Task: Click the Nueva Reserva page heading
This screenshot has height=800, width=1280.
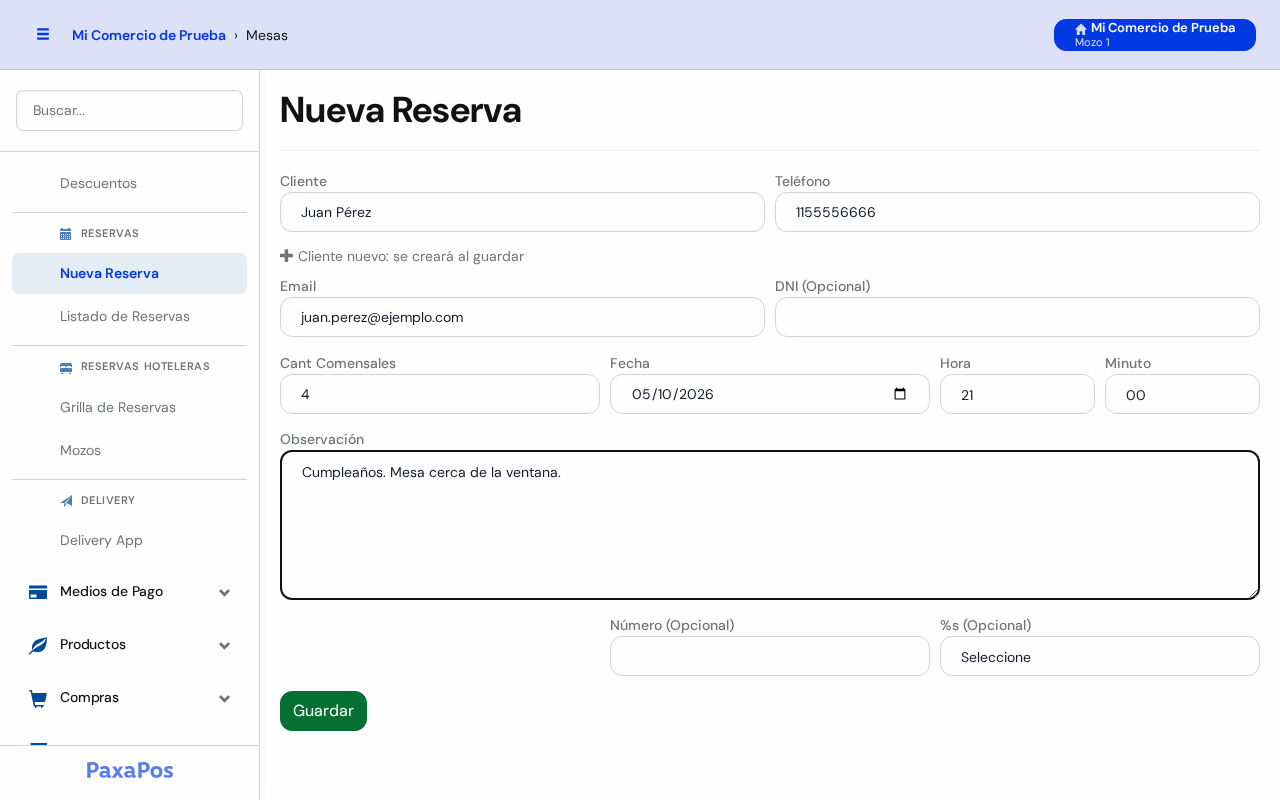Action: coord(400,110)
